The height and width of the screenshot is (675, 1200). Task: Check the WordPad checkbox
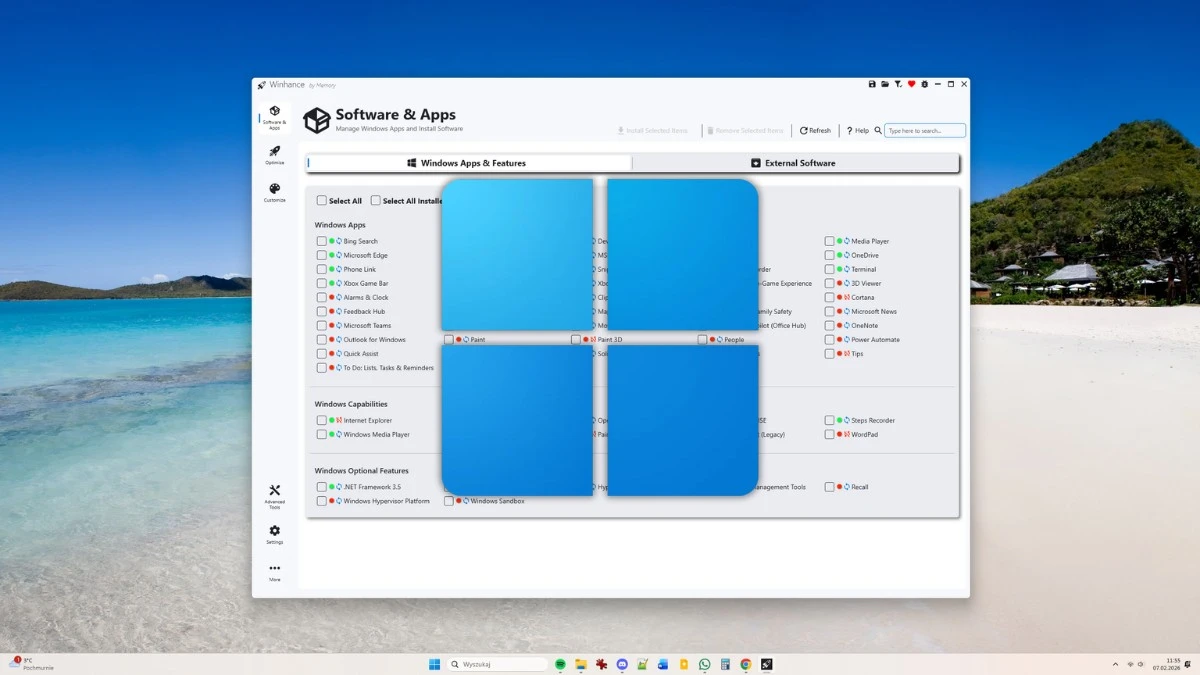click(x=829, y=434)
